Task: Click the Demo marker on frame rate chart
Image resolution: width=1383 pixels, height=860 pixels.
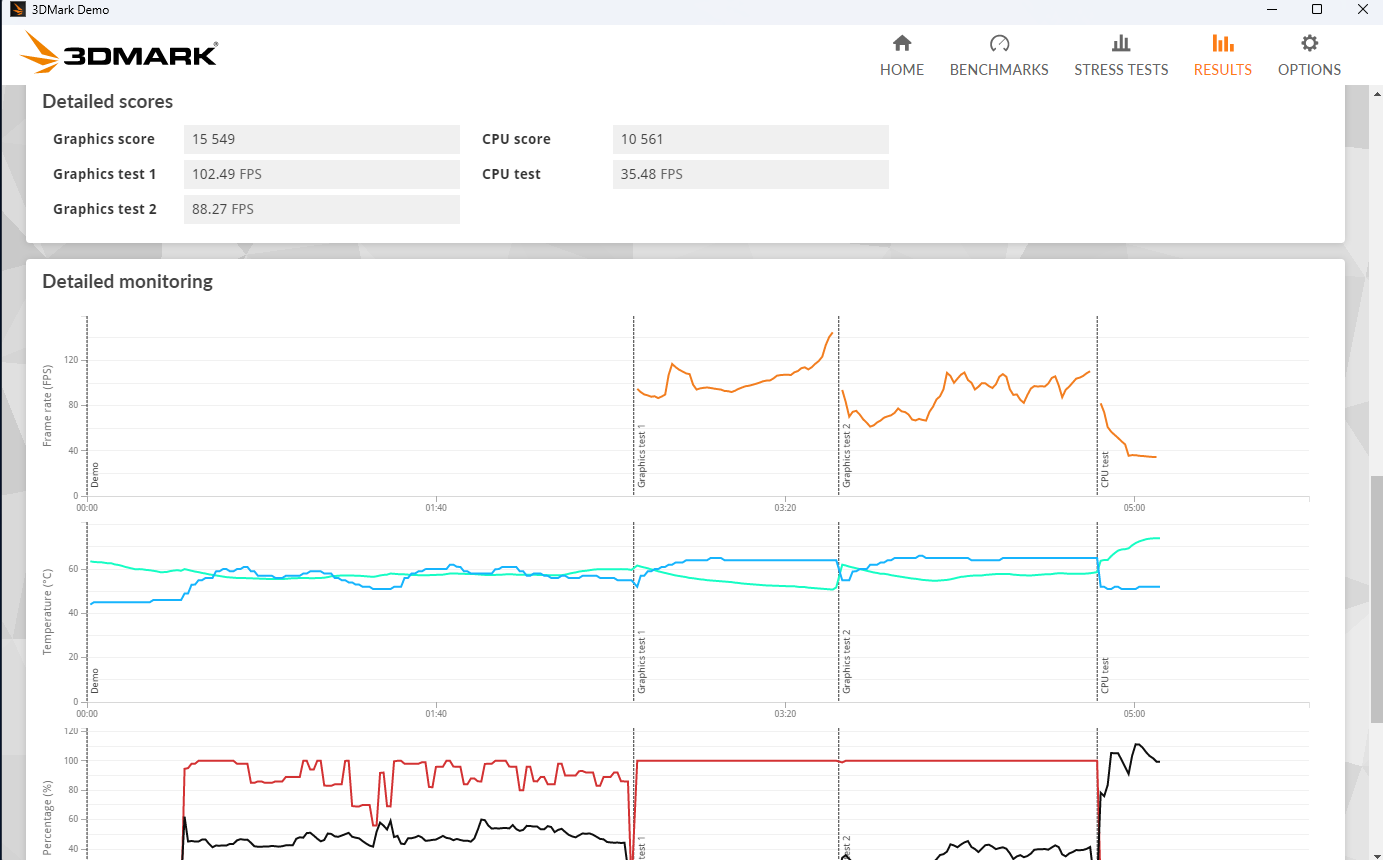Action: pos(95,474)
